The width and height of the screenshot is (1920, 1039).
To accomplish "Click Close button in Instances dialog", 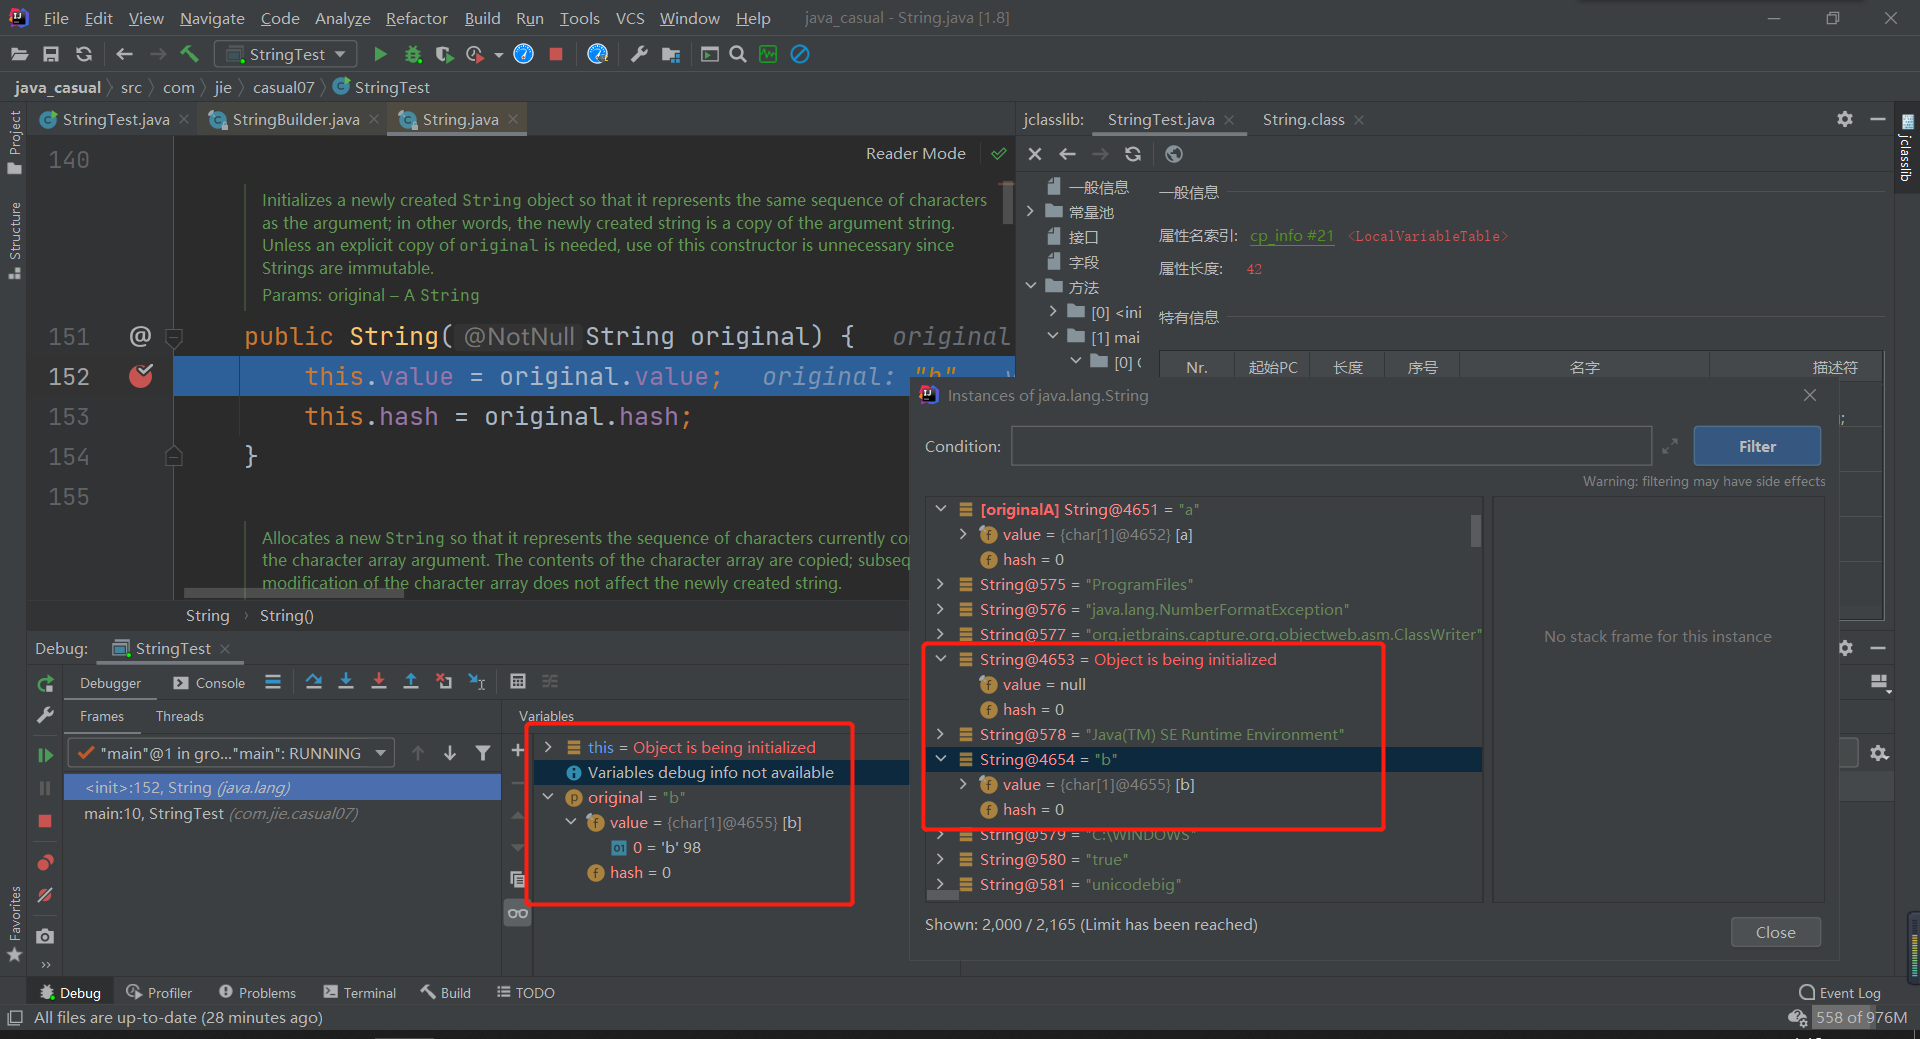I will 1776,932.
